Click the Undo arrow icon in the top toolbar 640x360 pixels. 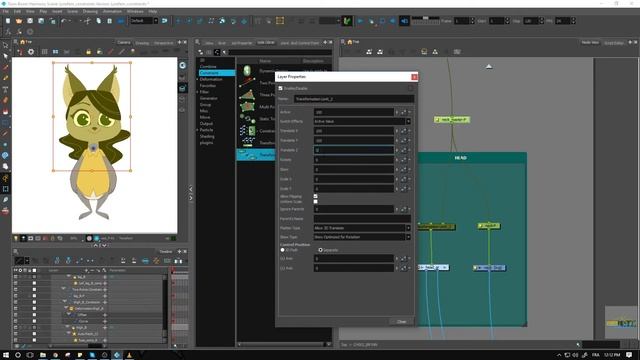64,21
